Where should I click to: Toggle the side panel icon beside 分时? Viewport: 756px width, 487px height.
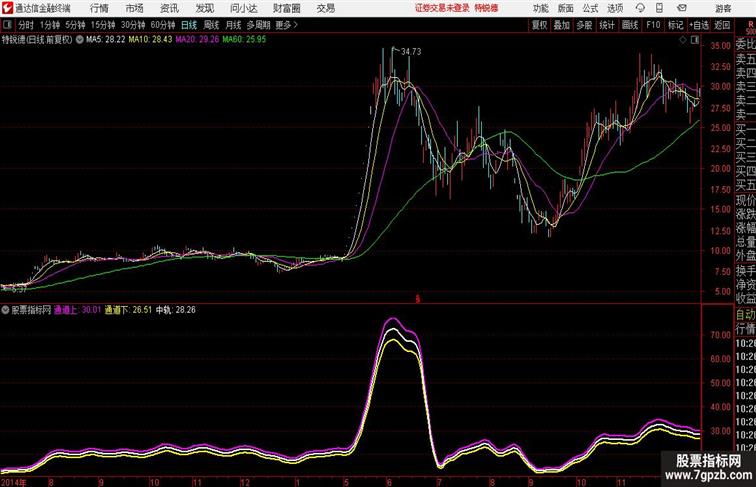tap(7, 25)
